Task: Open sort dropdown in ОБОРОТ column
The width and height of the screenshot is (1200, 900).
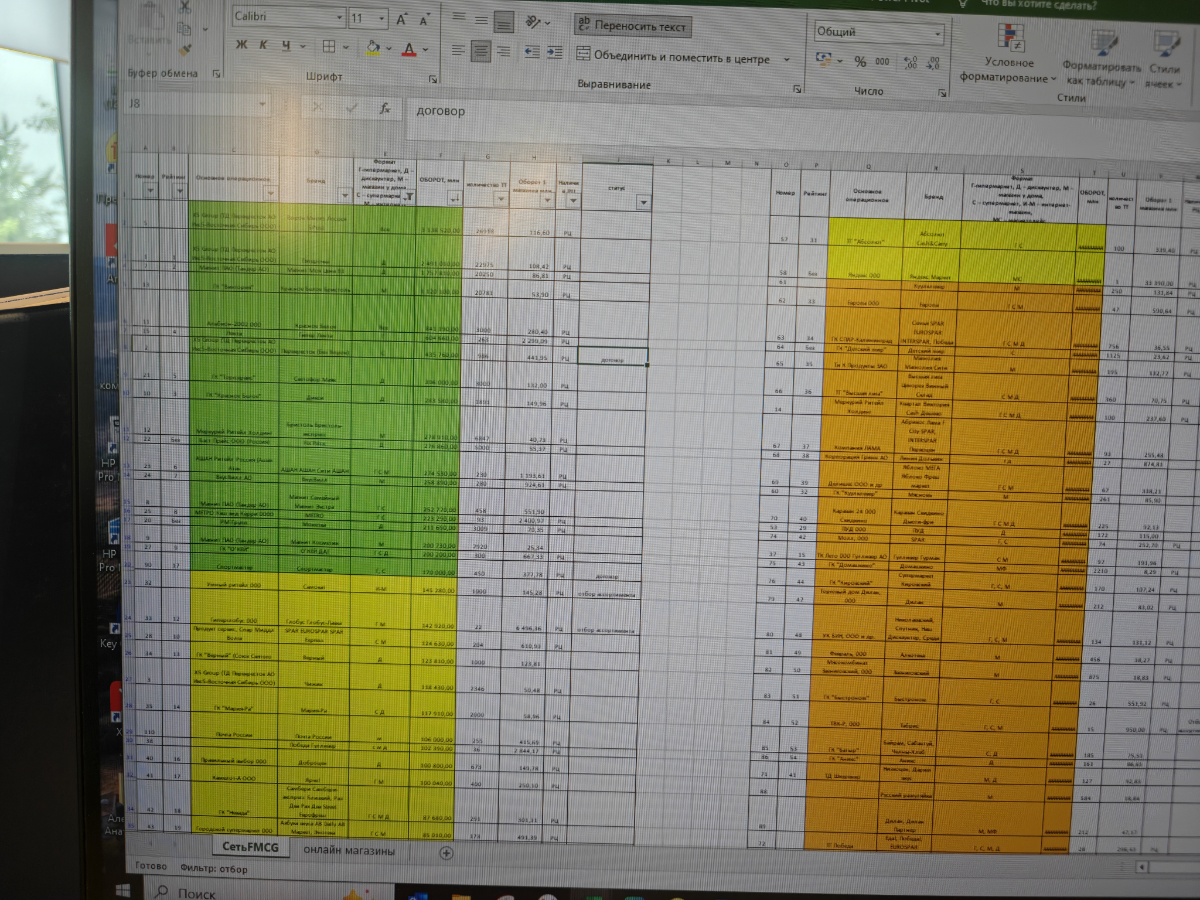Action: (454, 198)
